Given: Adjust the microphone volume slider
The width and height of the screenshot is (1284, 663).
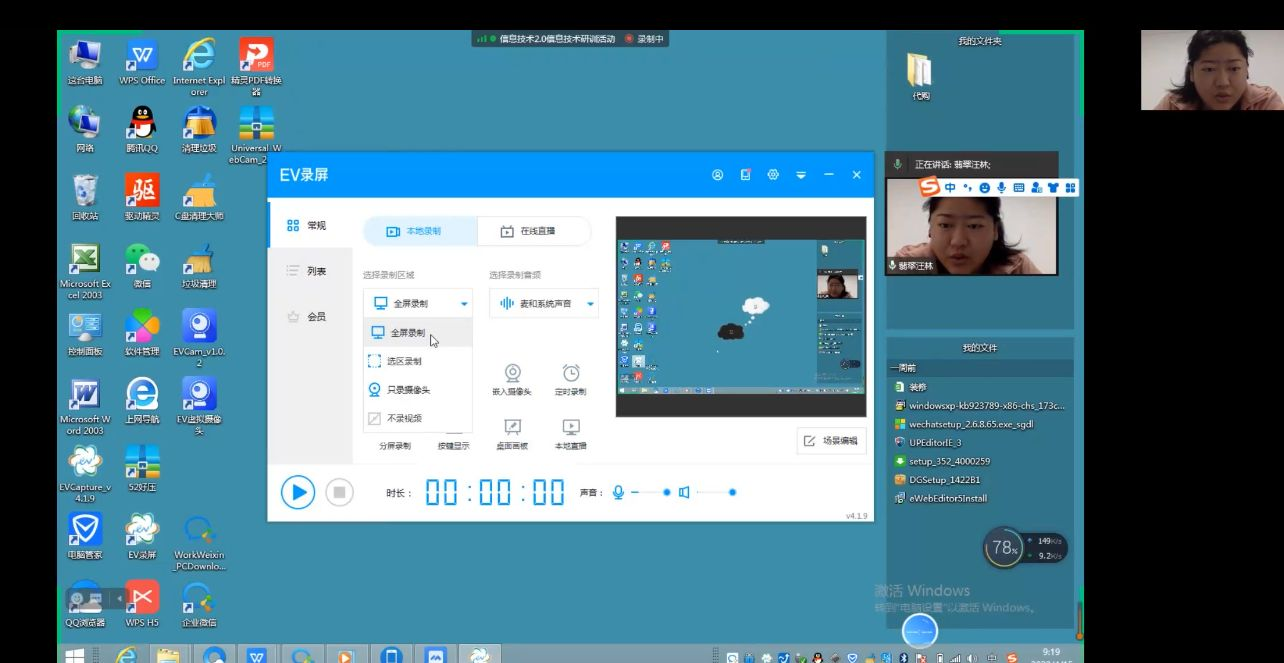Looking at the screenshot, I should [x=651, y=492].
